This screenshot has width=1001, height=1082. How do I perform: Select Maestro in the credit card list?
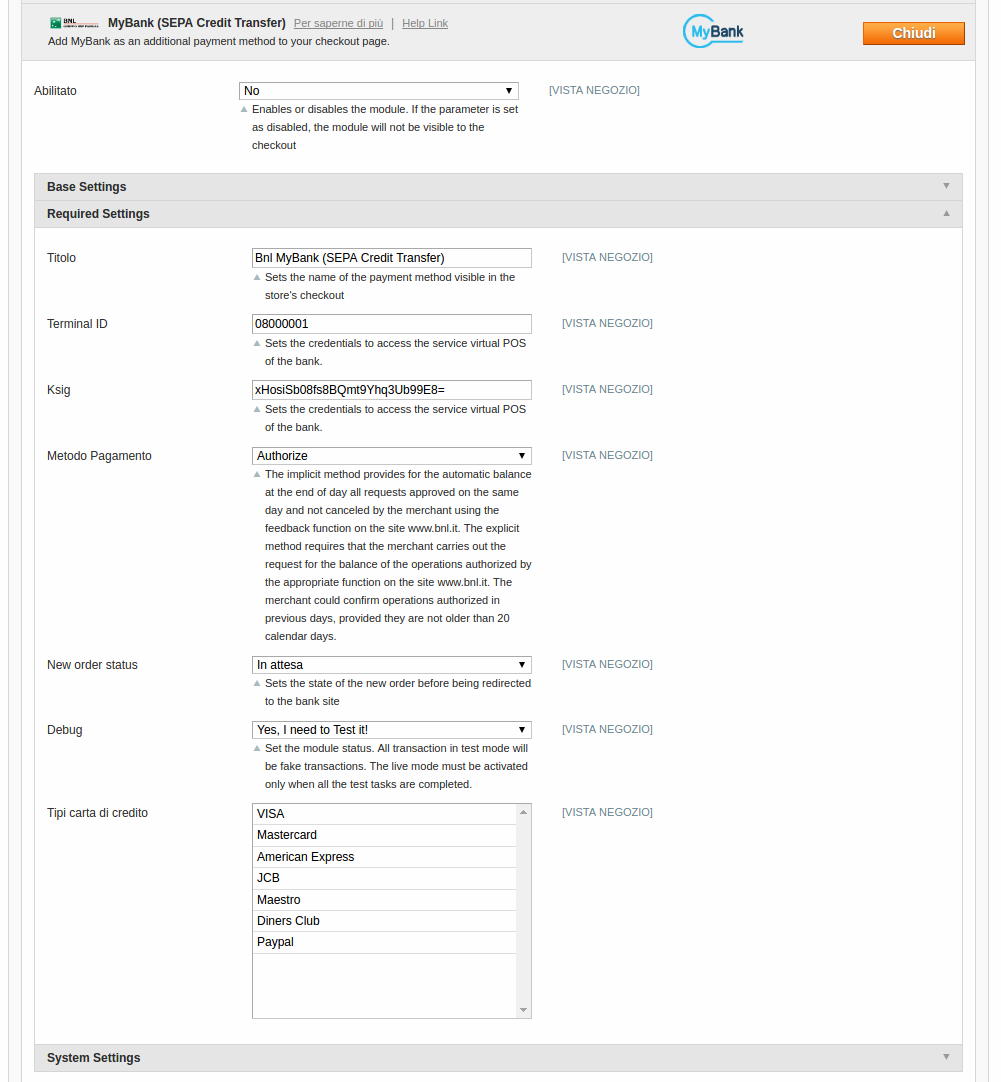tap(384, 900)
